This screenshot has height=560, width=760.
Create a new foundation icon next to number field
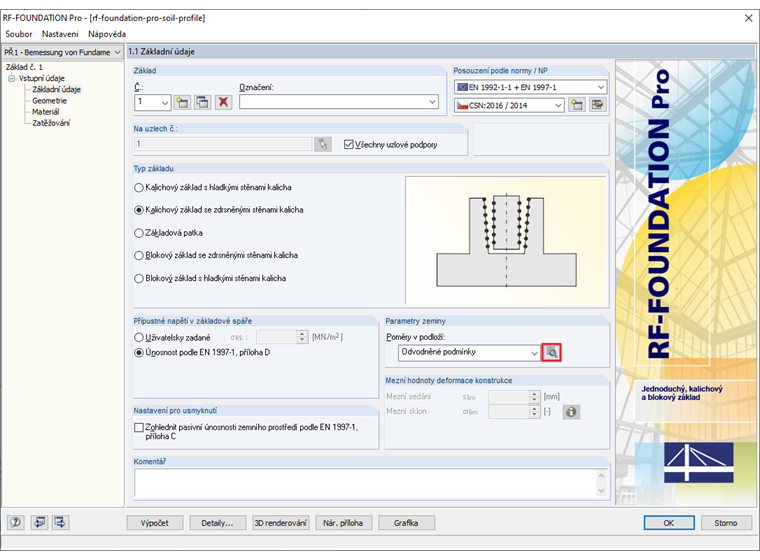click(182, 102)
